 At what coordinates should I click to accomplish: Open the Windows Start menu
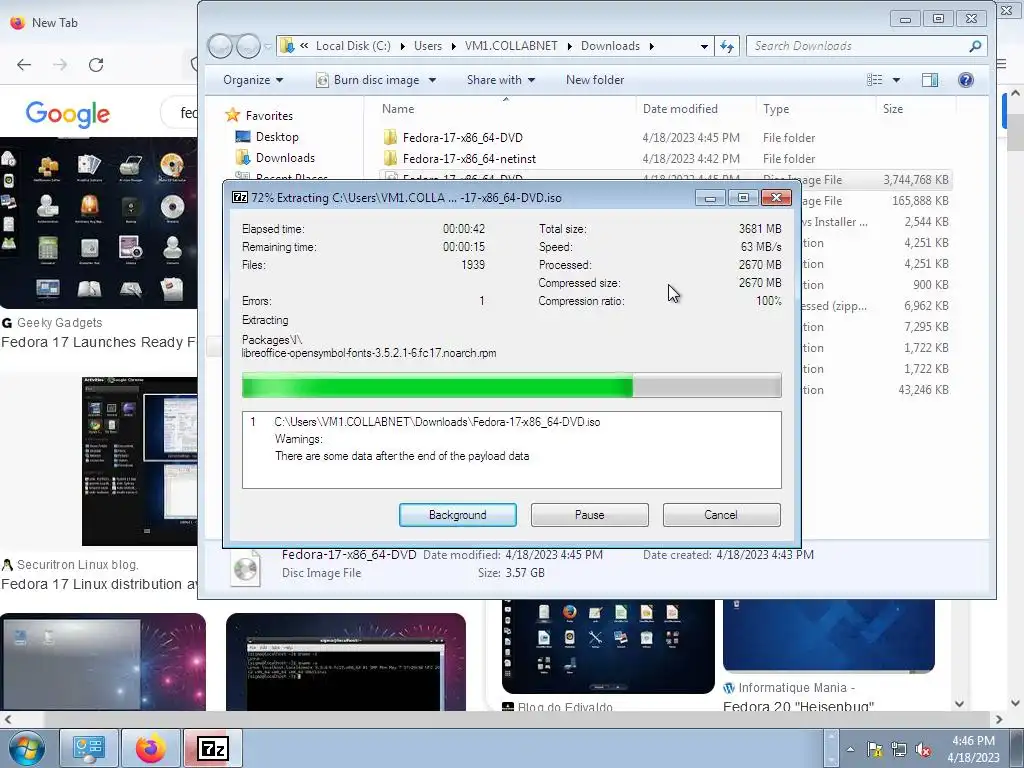tap(27, 748)
